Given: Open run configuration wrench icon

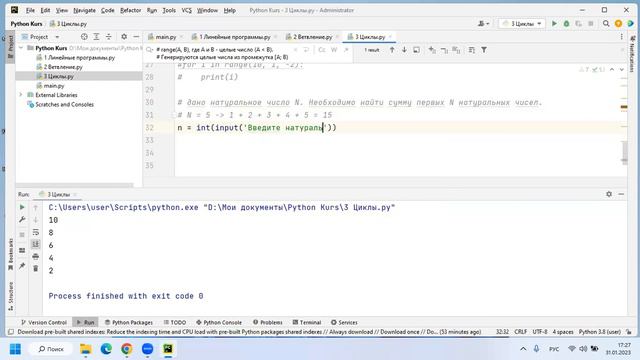Looking at the screenshot, I should click(x=22, y=220).
